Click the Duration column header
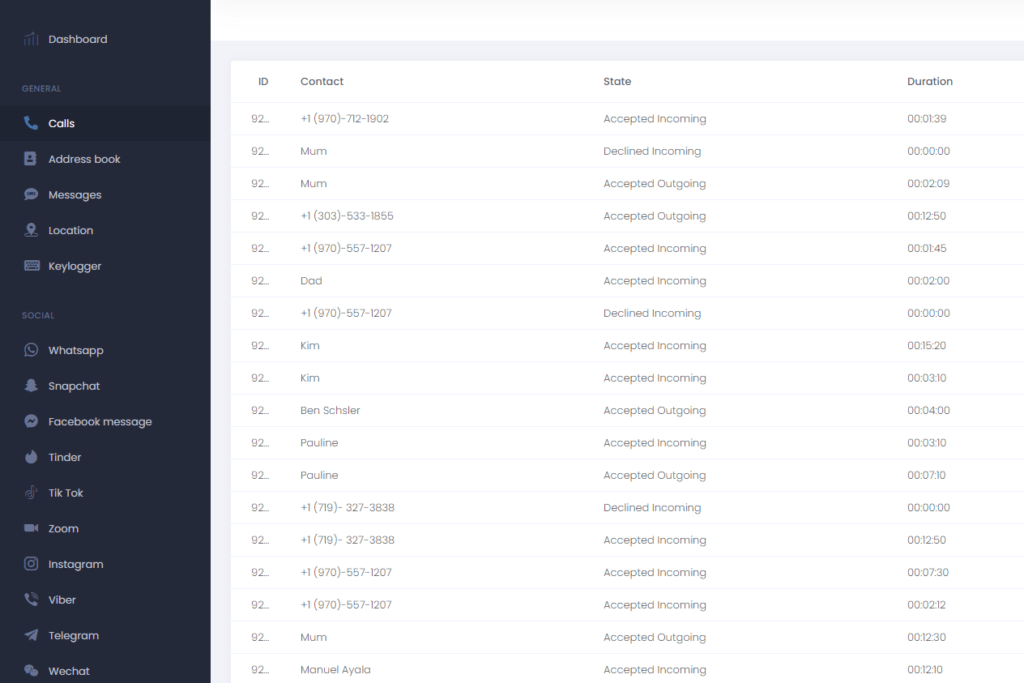1024x683 pixels. 929,81
